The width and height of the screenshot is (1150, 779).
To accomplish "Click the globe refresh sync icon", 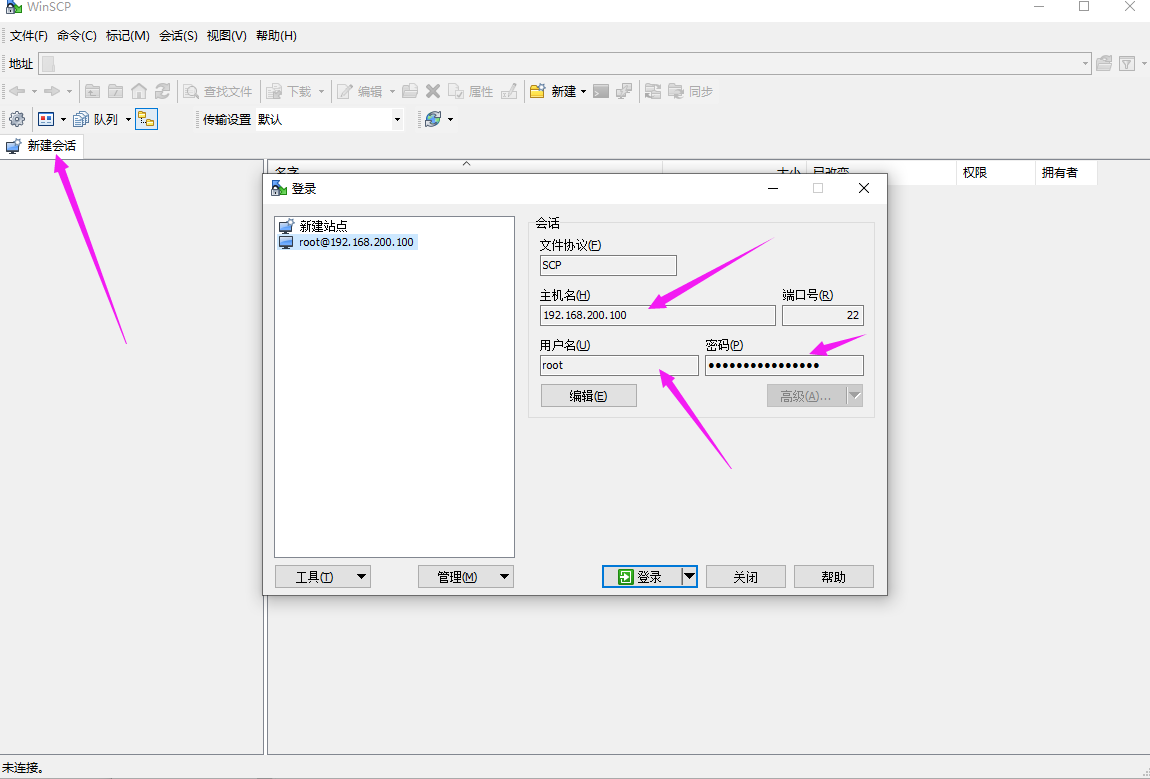I will [433, 119].
